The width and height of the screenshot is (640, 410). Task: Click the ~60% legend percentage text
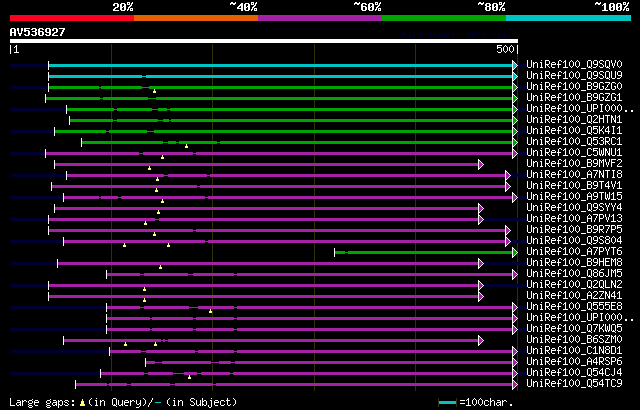[367, 7]
